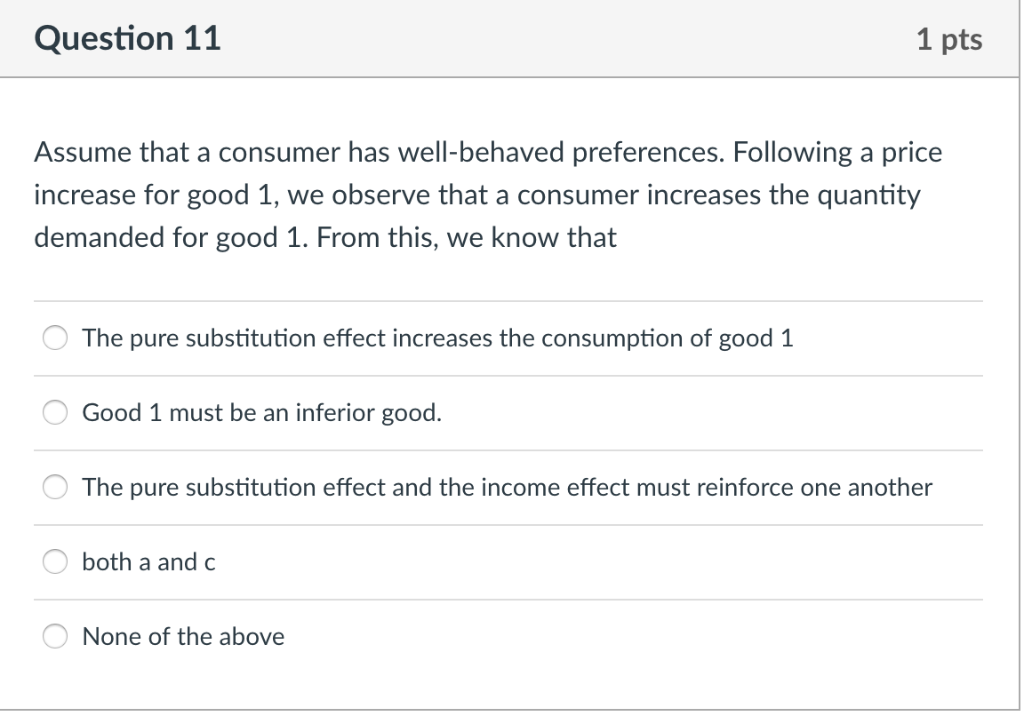Click the 'Question 11' header text
This screenshot has width=1024, height=716.
[x=127, y=38]
